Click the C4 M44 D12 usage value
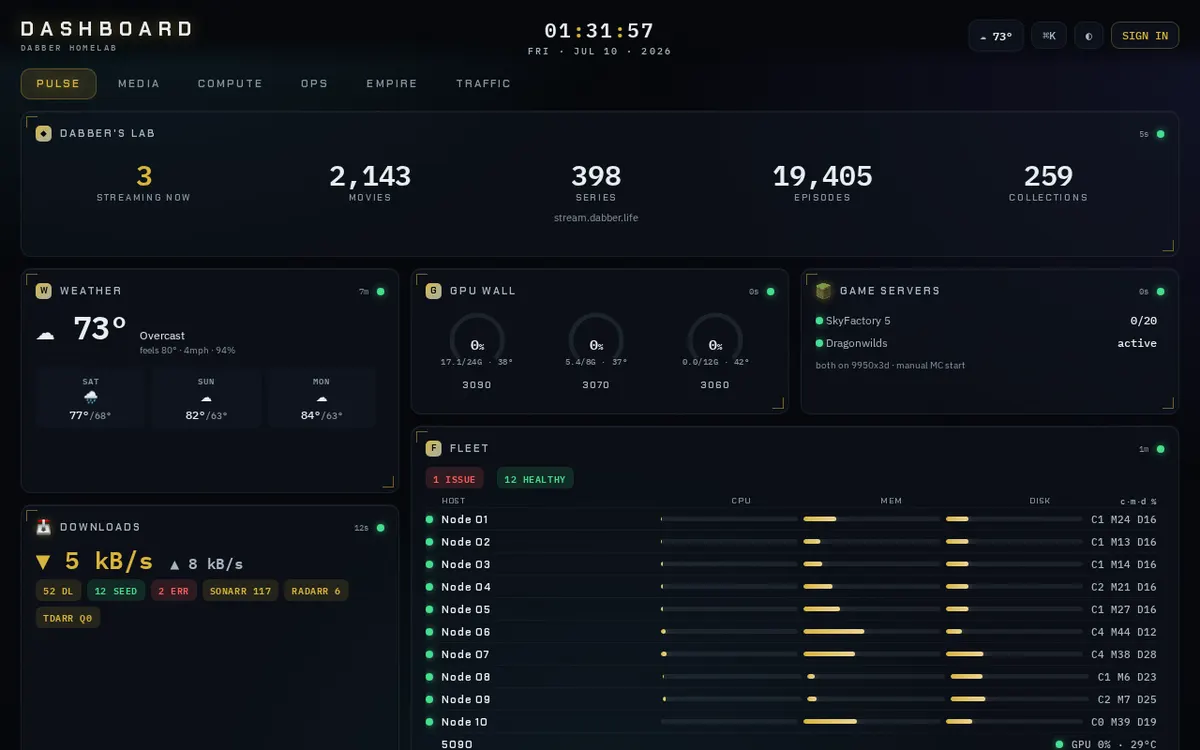 click(x=1124, y=632)
